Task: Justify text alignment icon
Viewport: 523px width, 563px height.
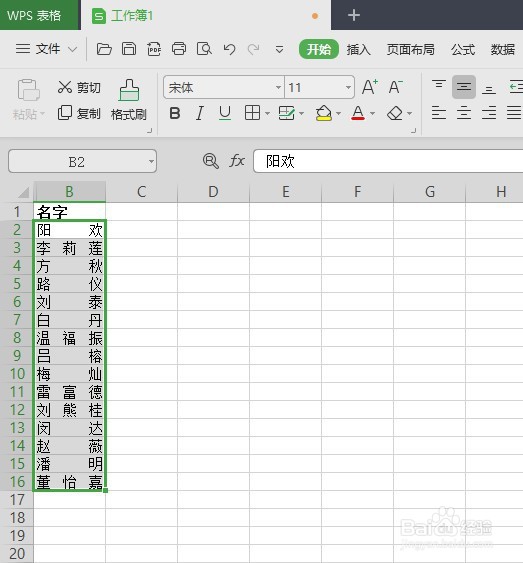Action: coord(514,113)
